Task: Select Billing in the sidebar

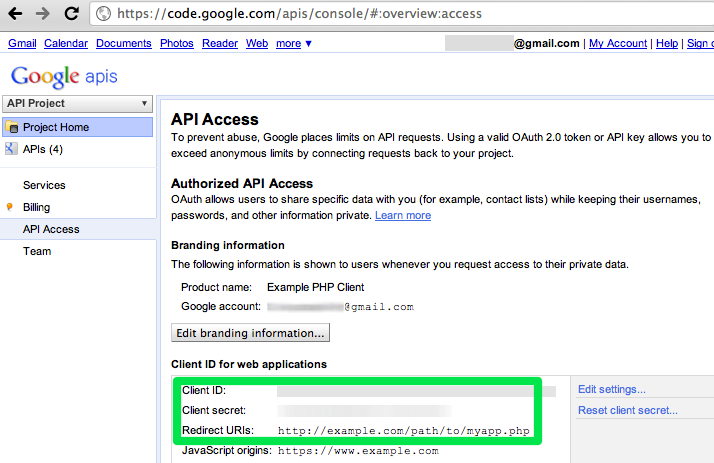Action: click(x=36, y=207)
